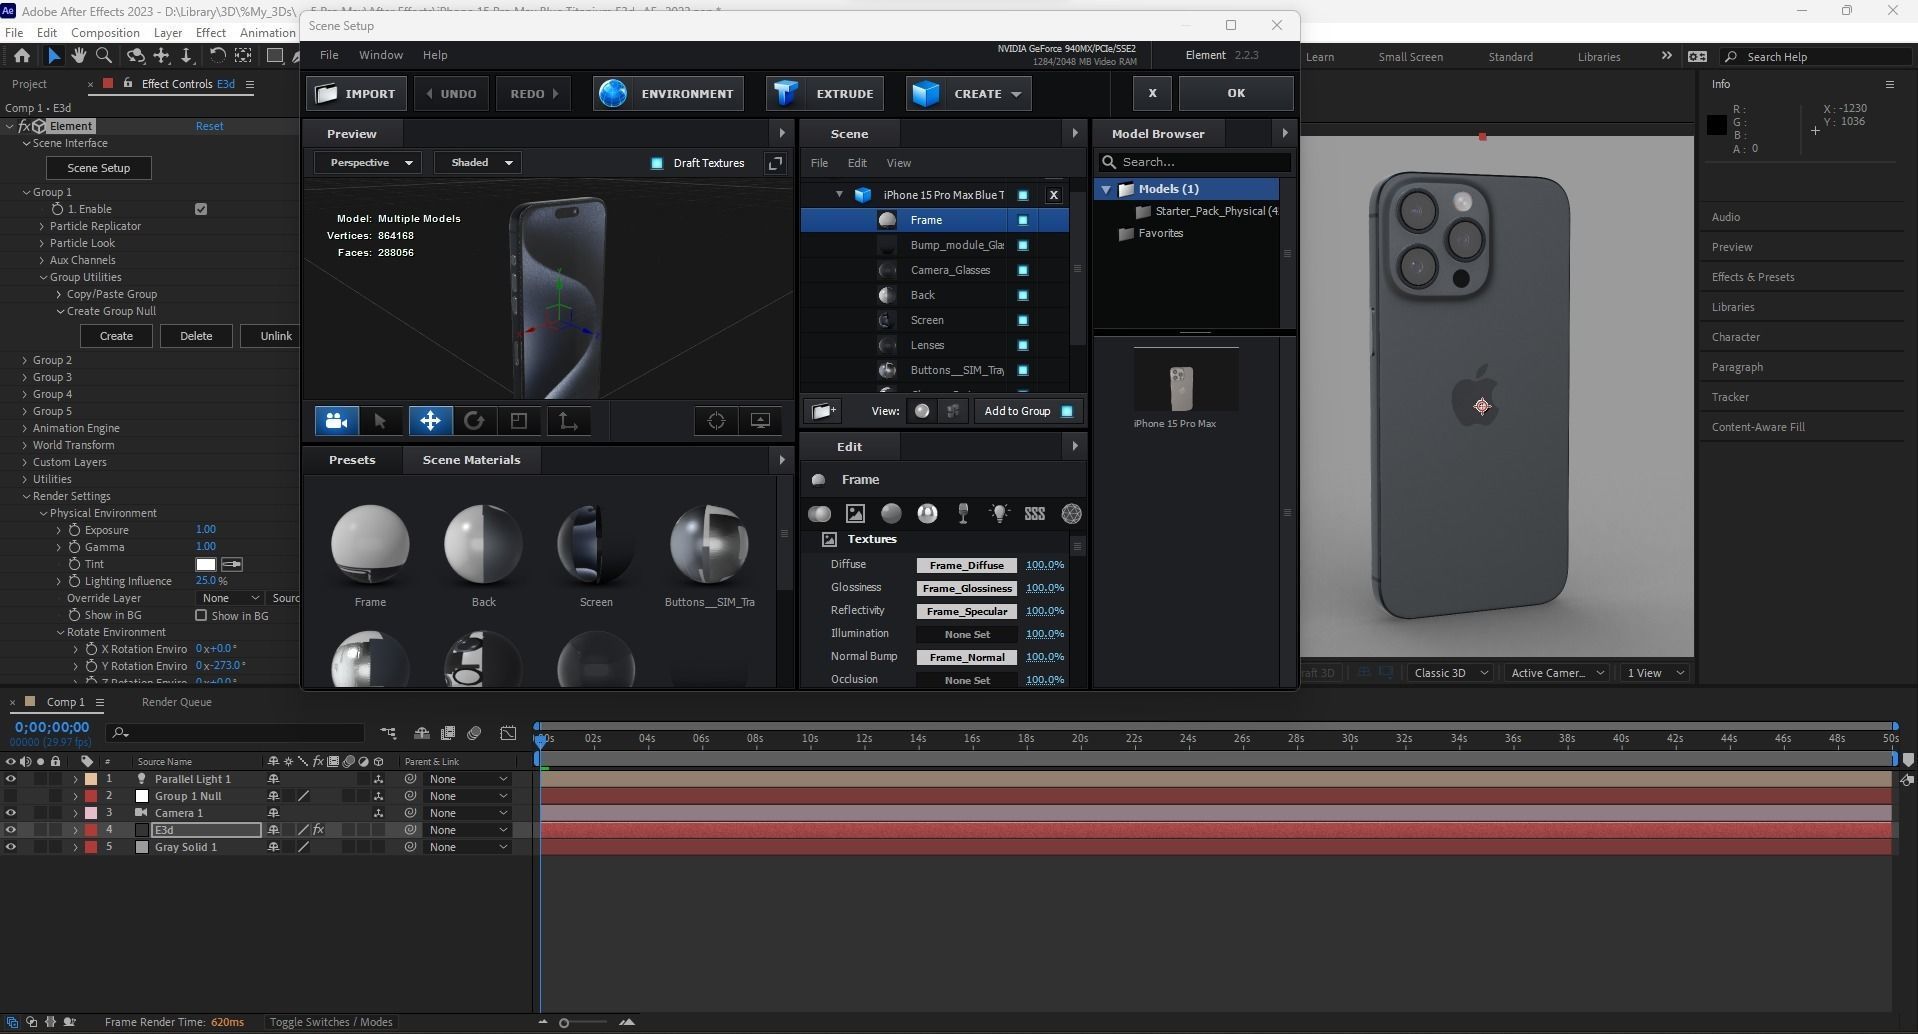The image size is (1918, 1034).
Task: Click the center view target icon
Action: (716, 421)
